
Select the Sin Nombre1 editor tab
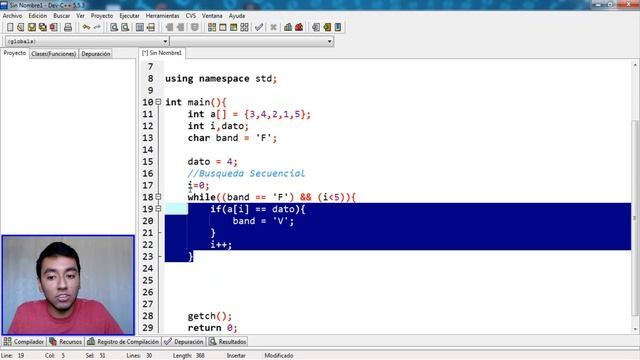[162, 53]
